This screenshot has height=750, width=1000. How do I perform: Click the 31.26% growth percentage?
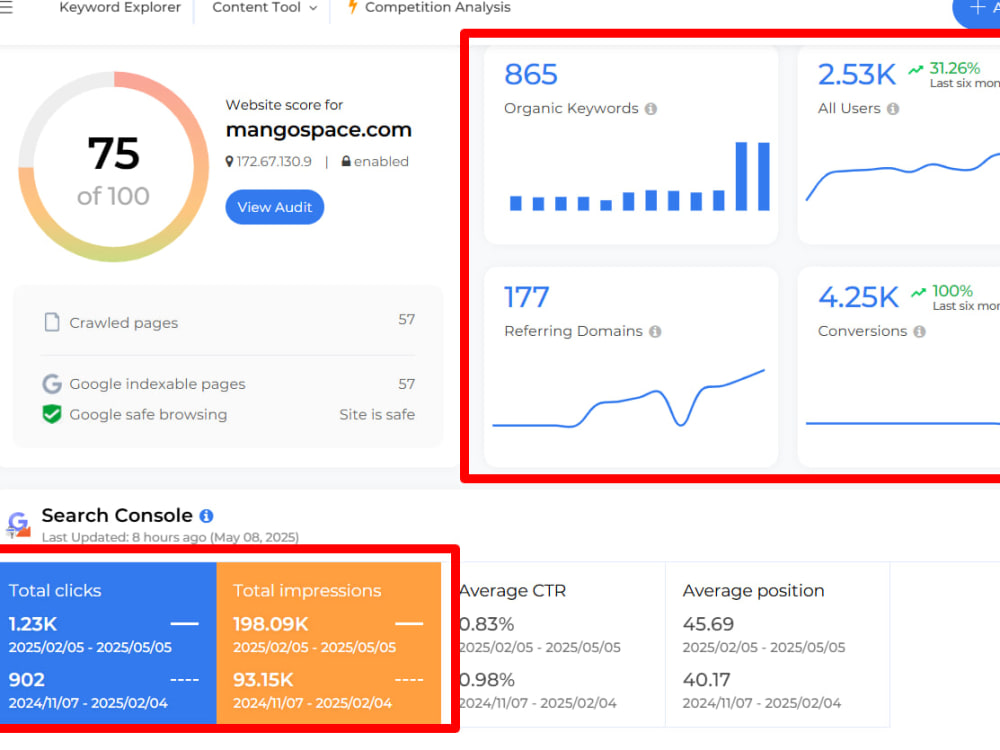coord(955,68)
